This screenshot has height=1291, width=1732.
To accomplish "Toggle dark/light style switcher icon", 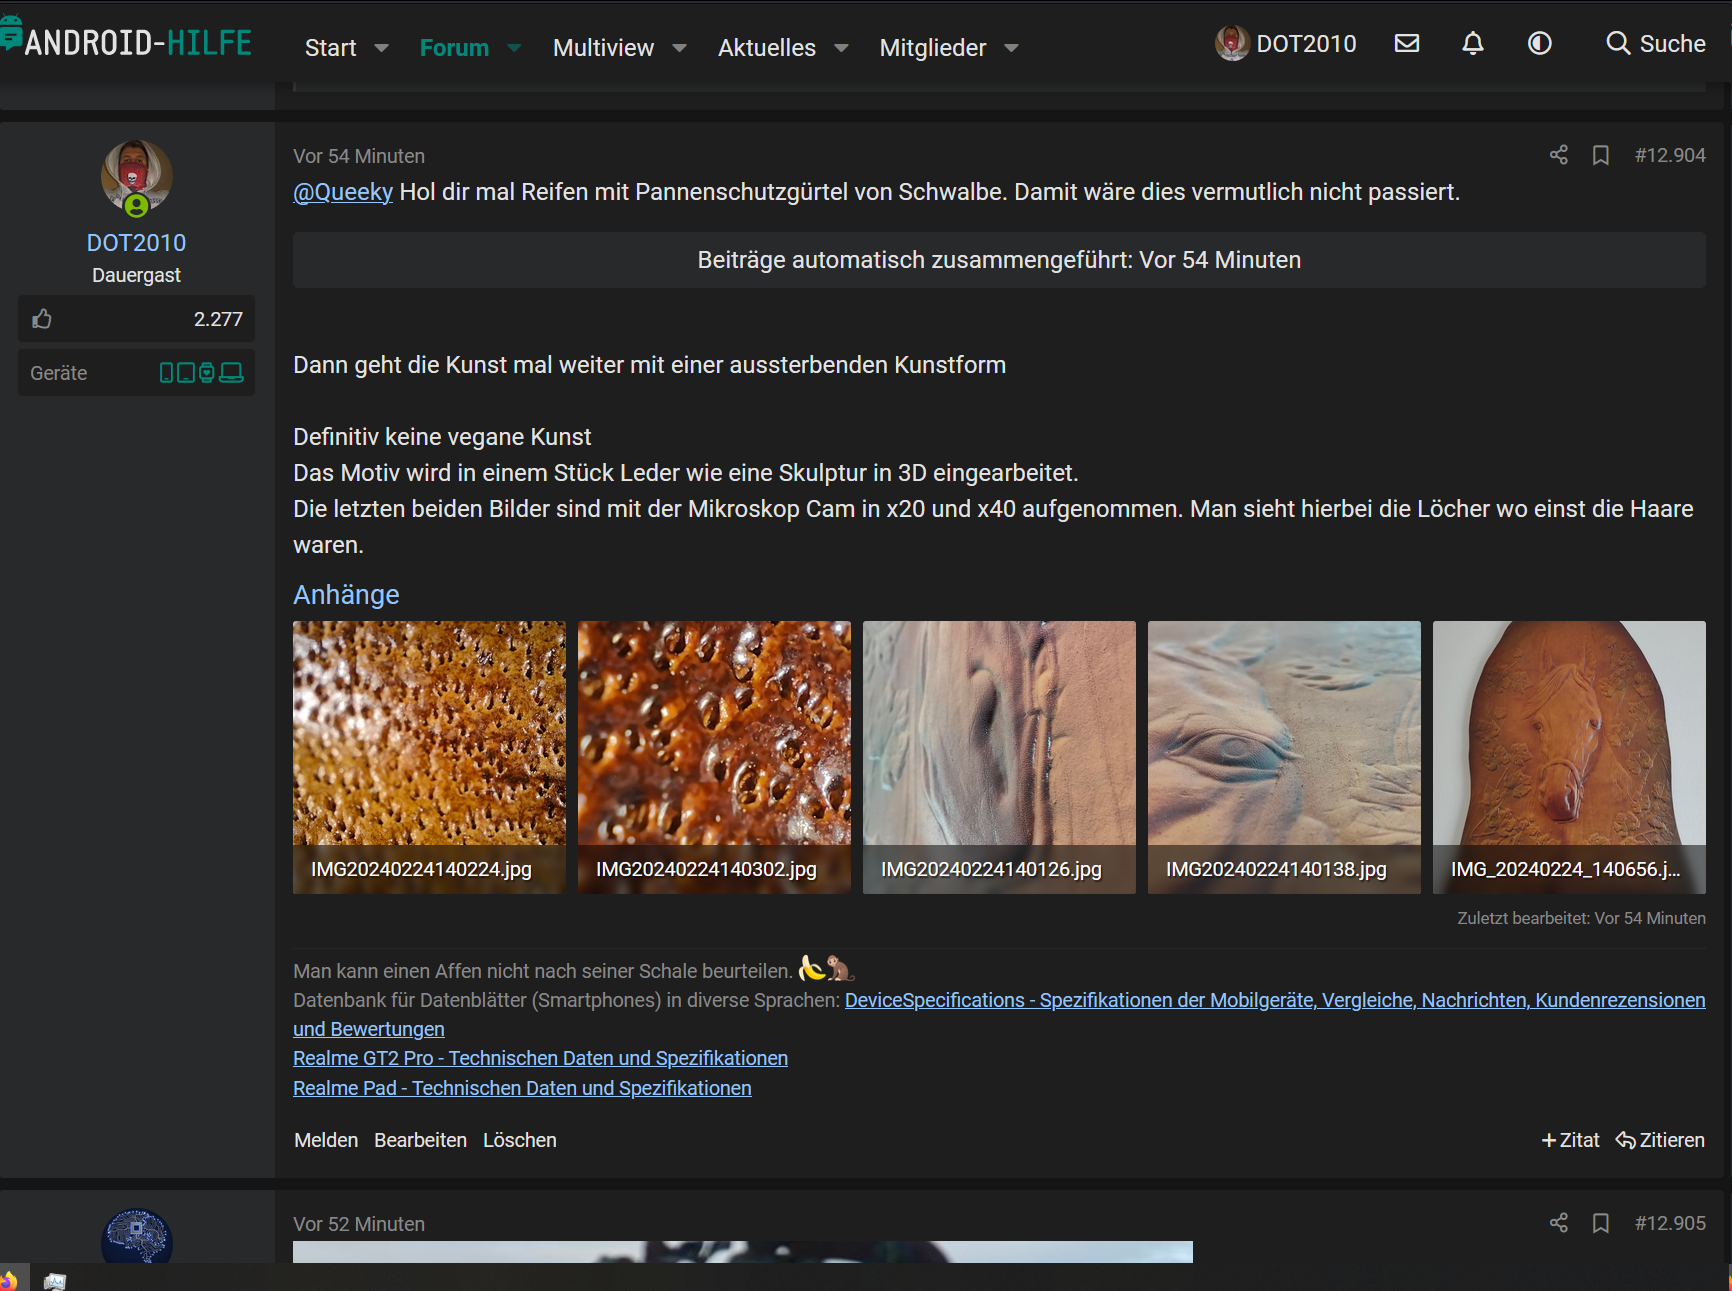I will tap(1539, 43).
